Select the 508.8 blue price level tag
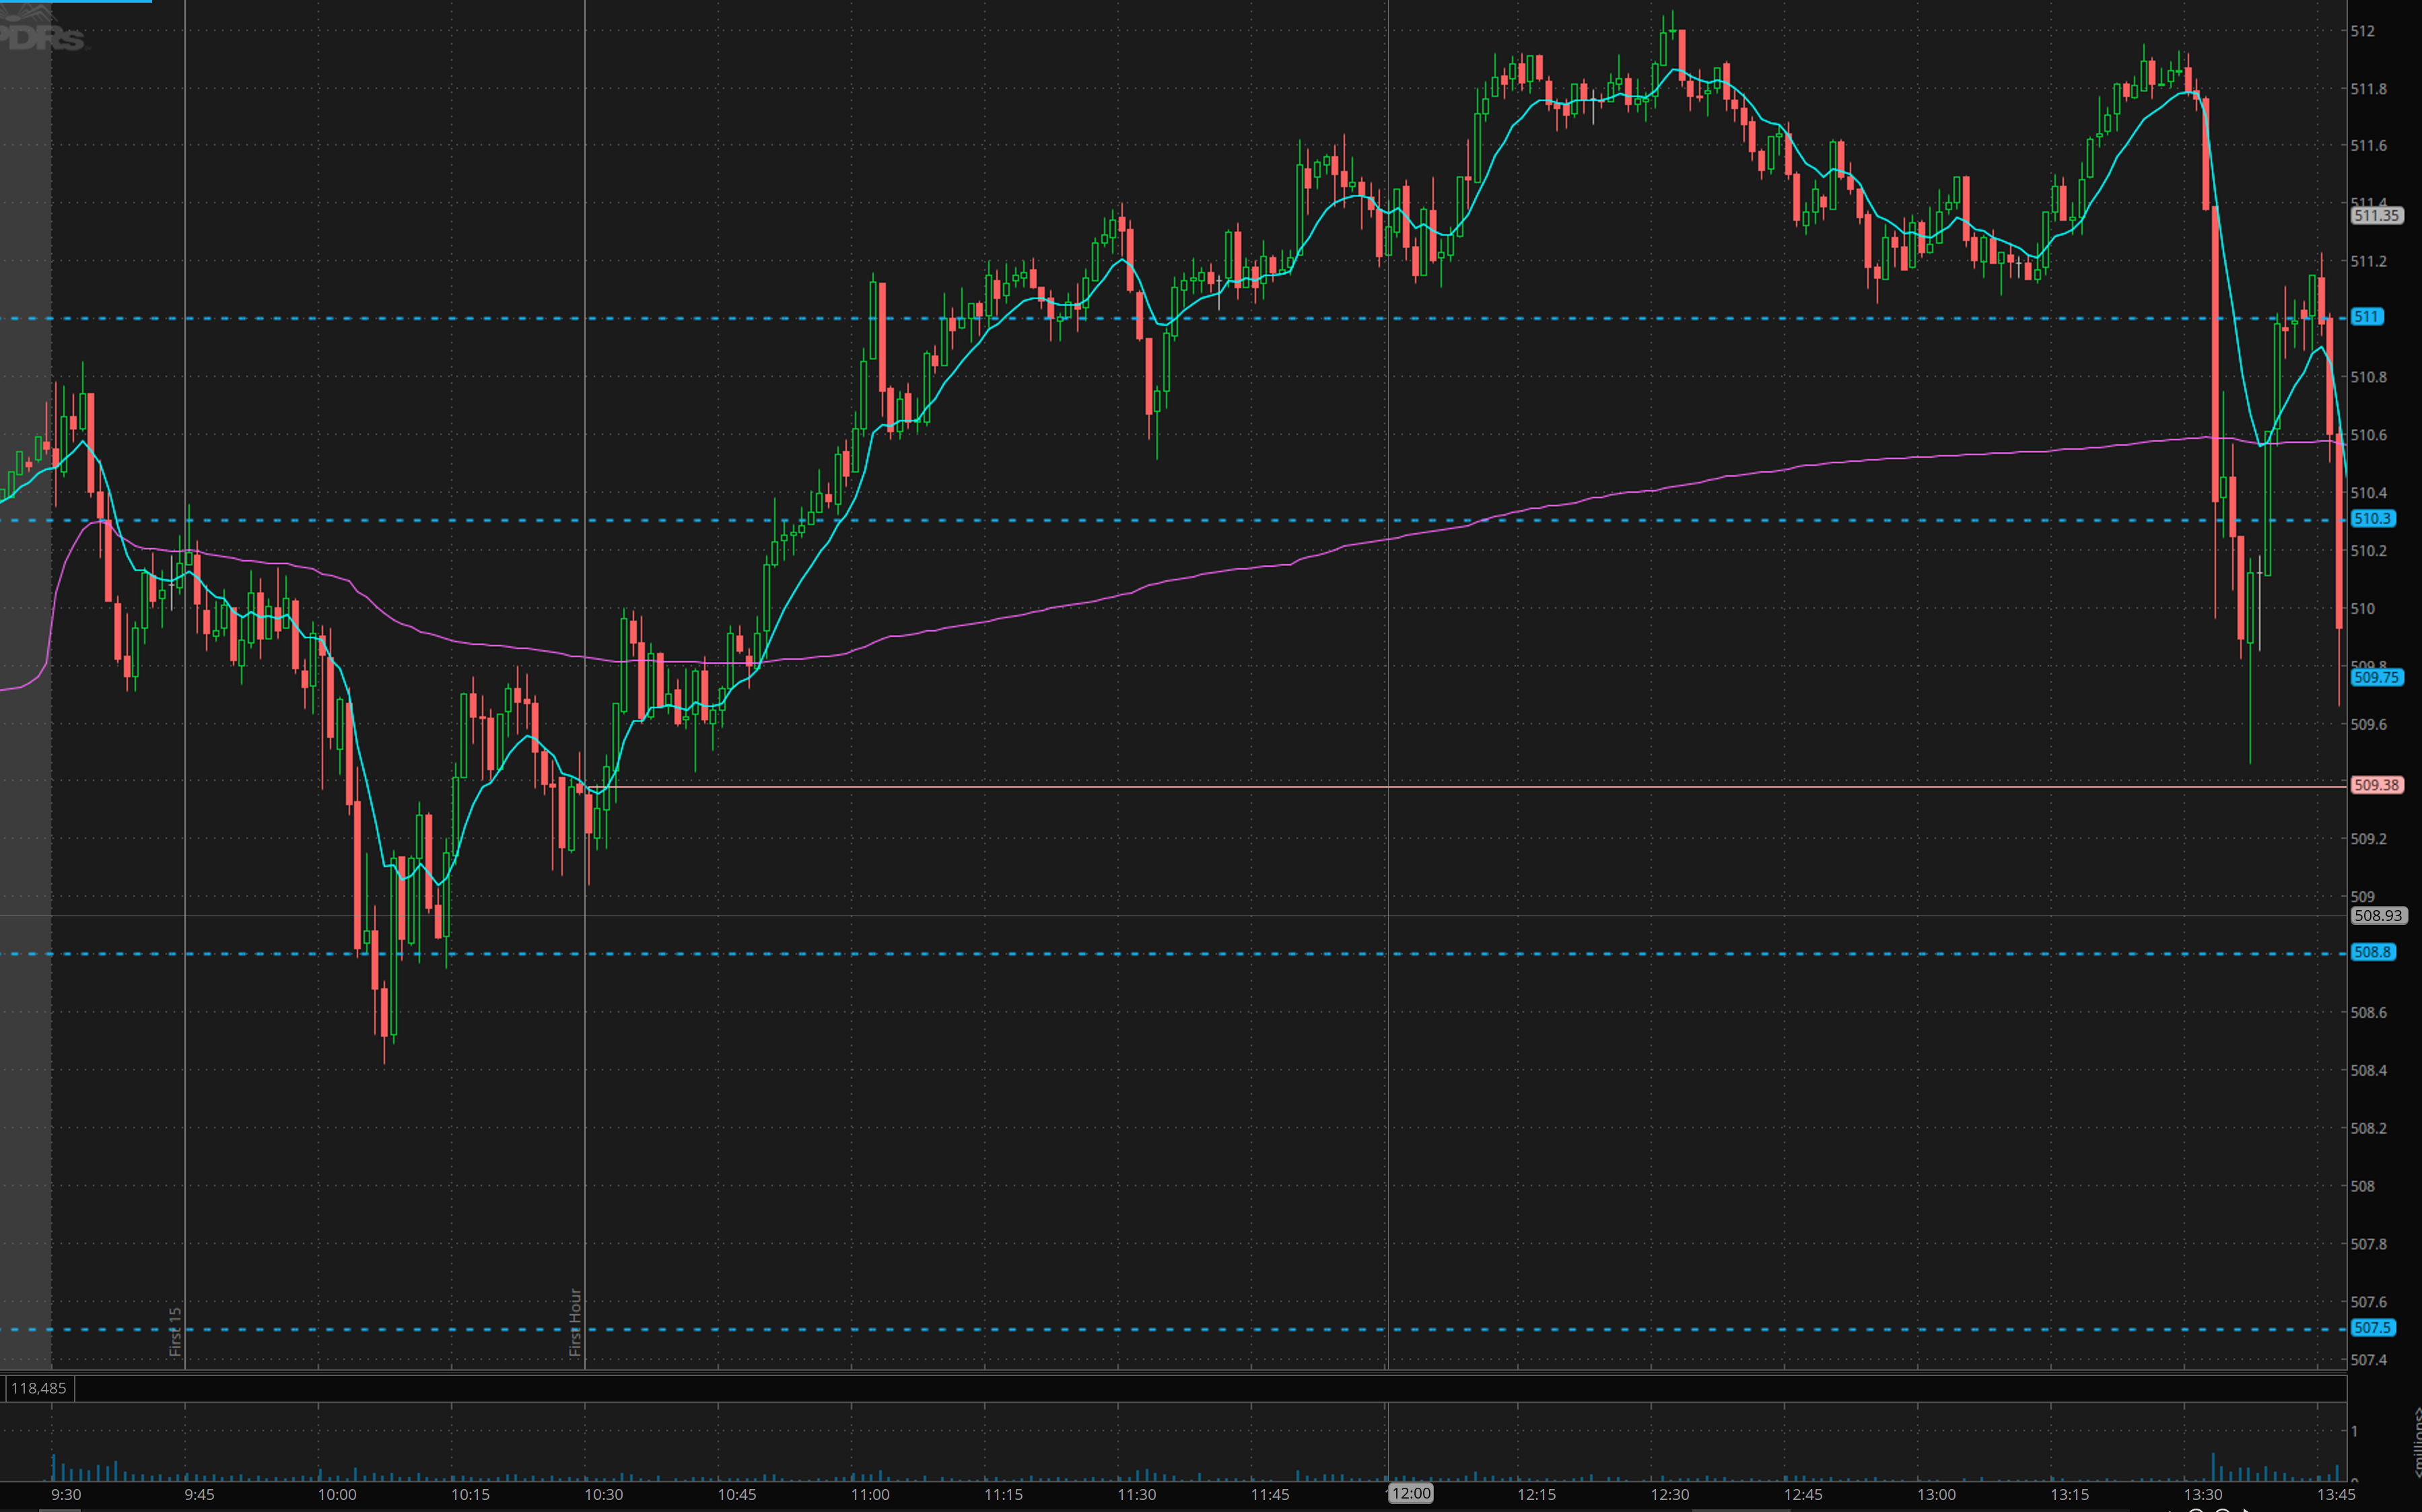The height and width of the screenshot is (1512, 2422). [x=2372, y=952]
